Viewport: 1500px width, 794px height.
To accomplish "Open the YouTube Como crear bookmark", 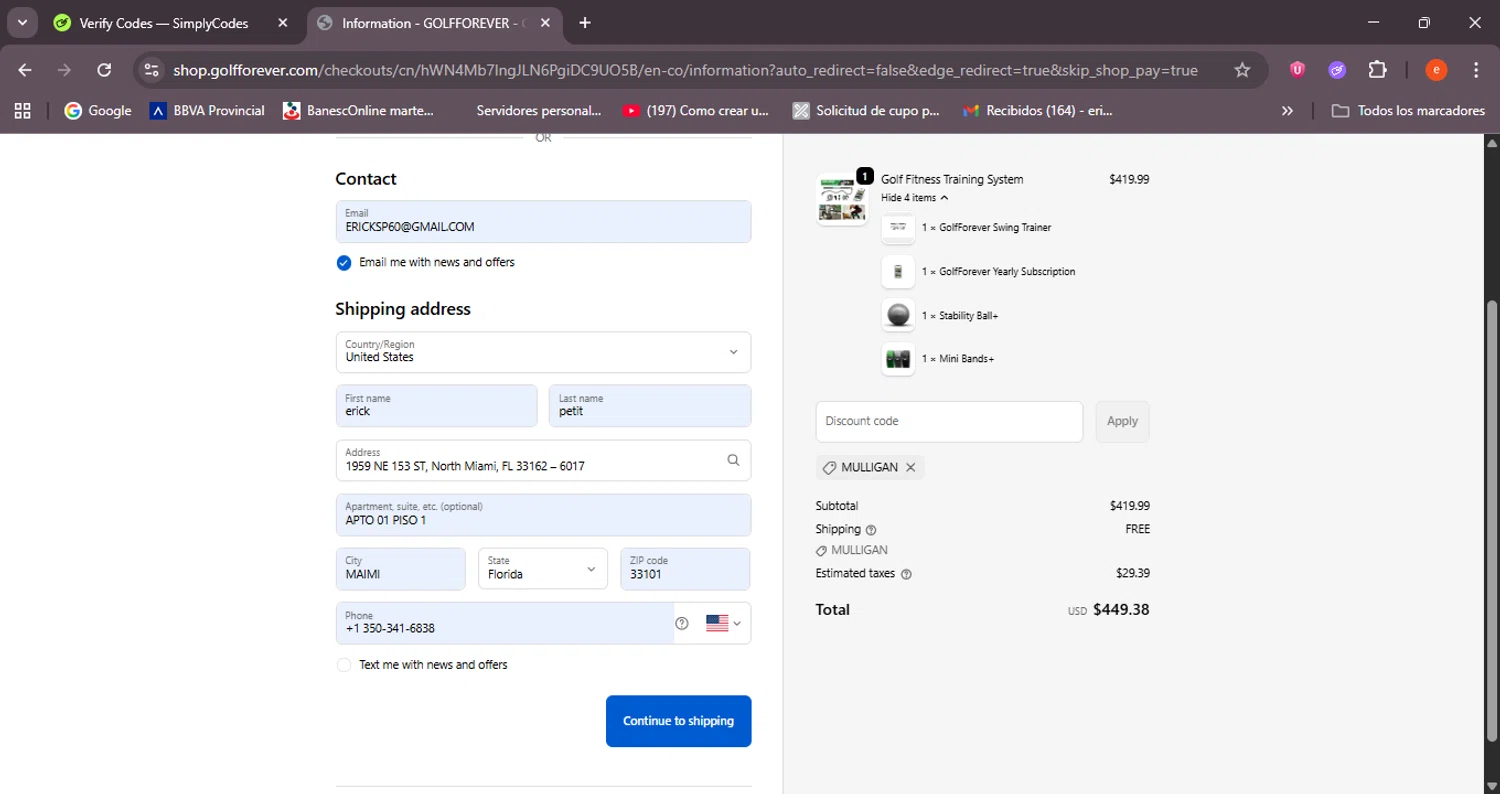I will [696, 111].
